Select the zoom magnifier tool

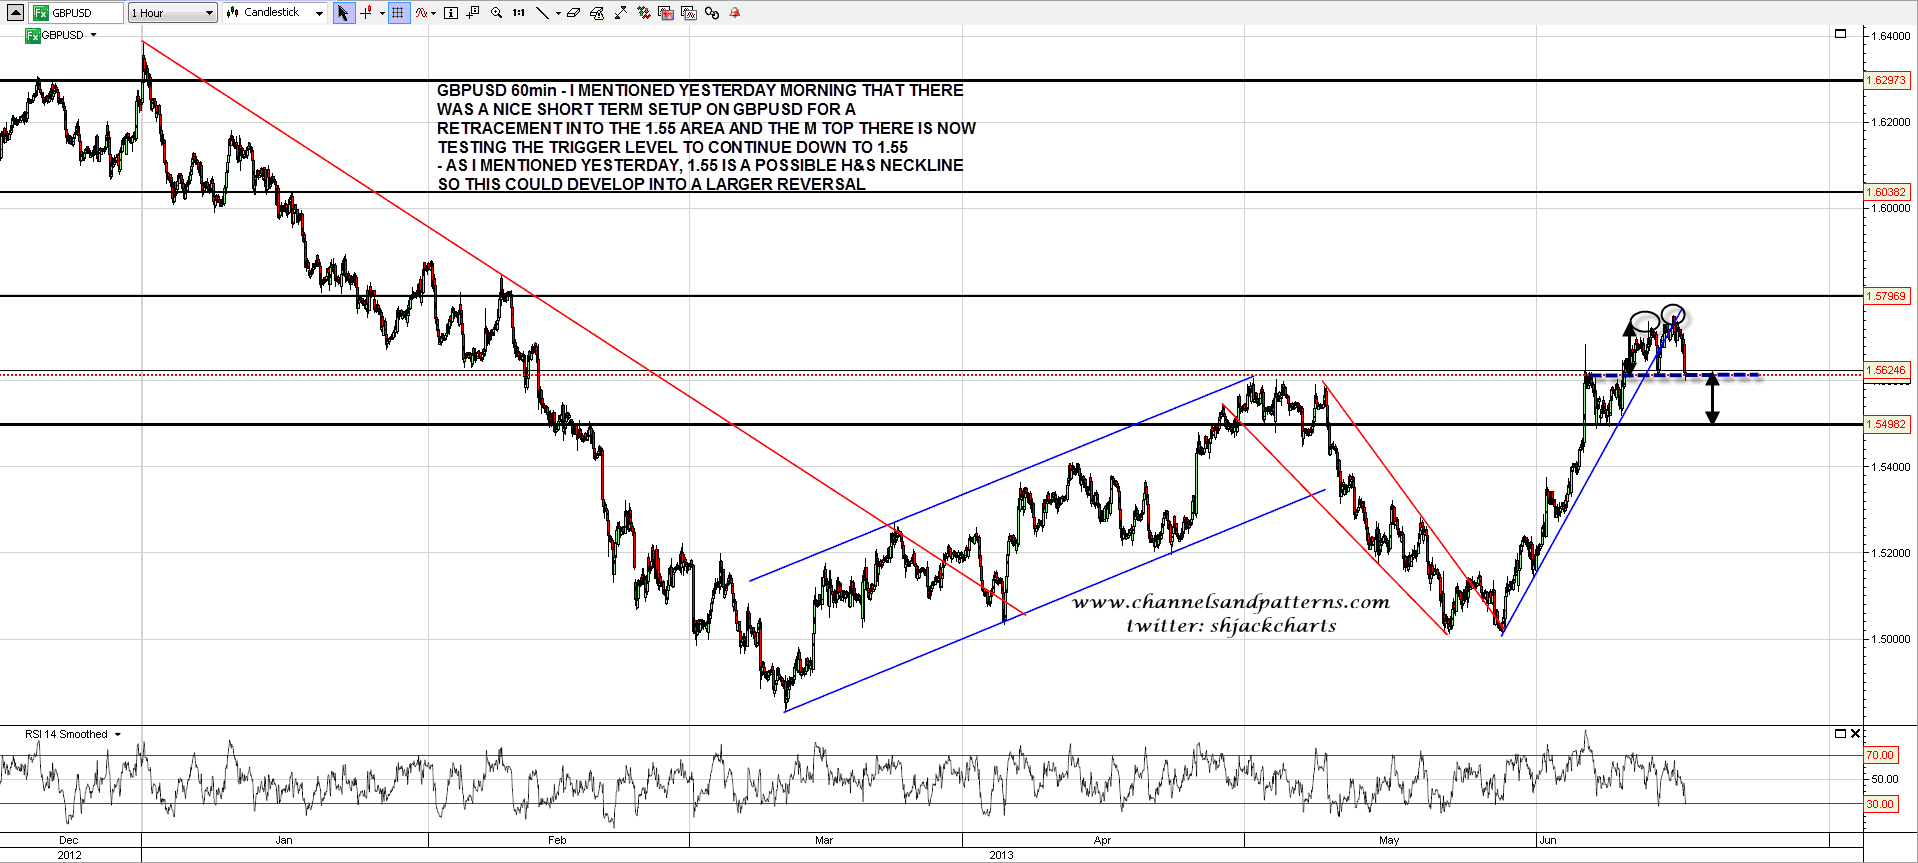(496, 13)
